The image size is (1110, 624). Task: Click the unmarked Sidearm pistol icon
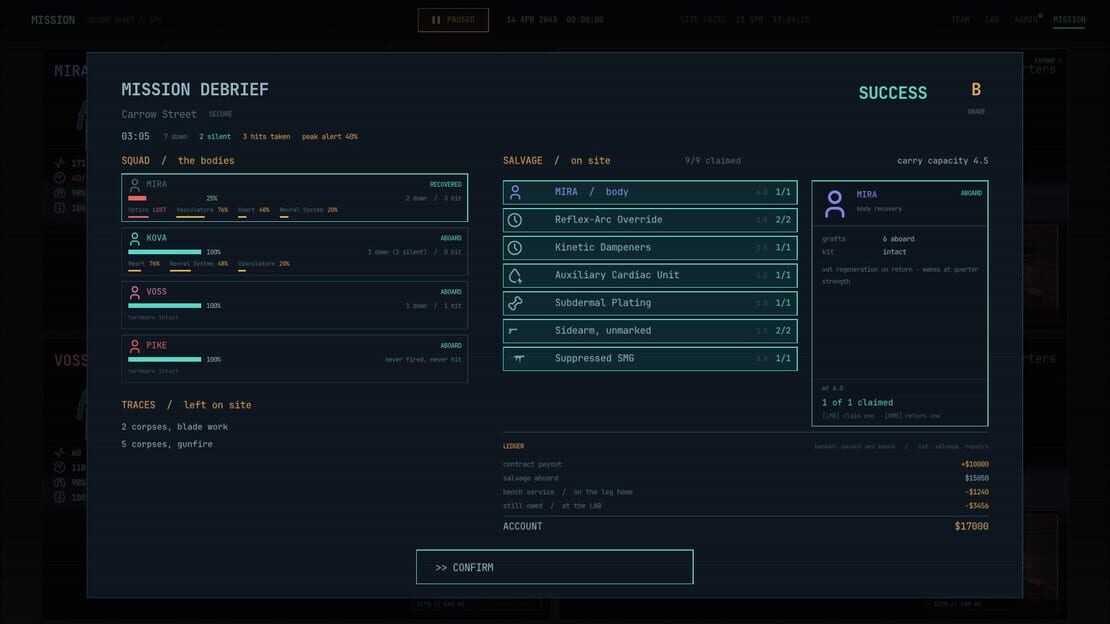click(x=514, y=331)
